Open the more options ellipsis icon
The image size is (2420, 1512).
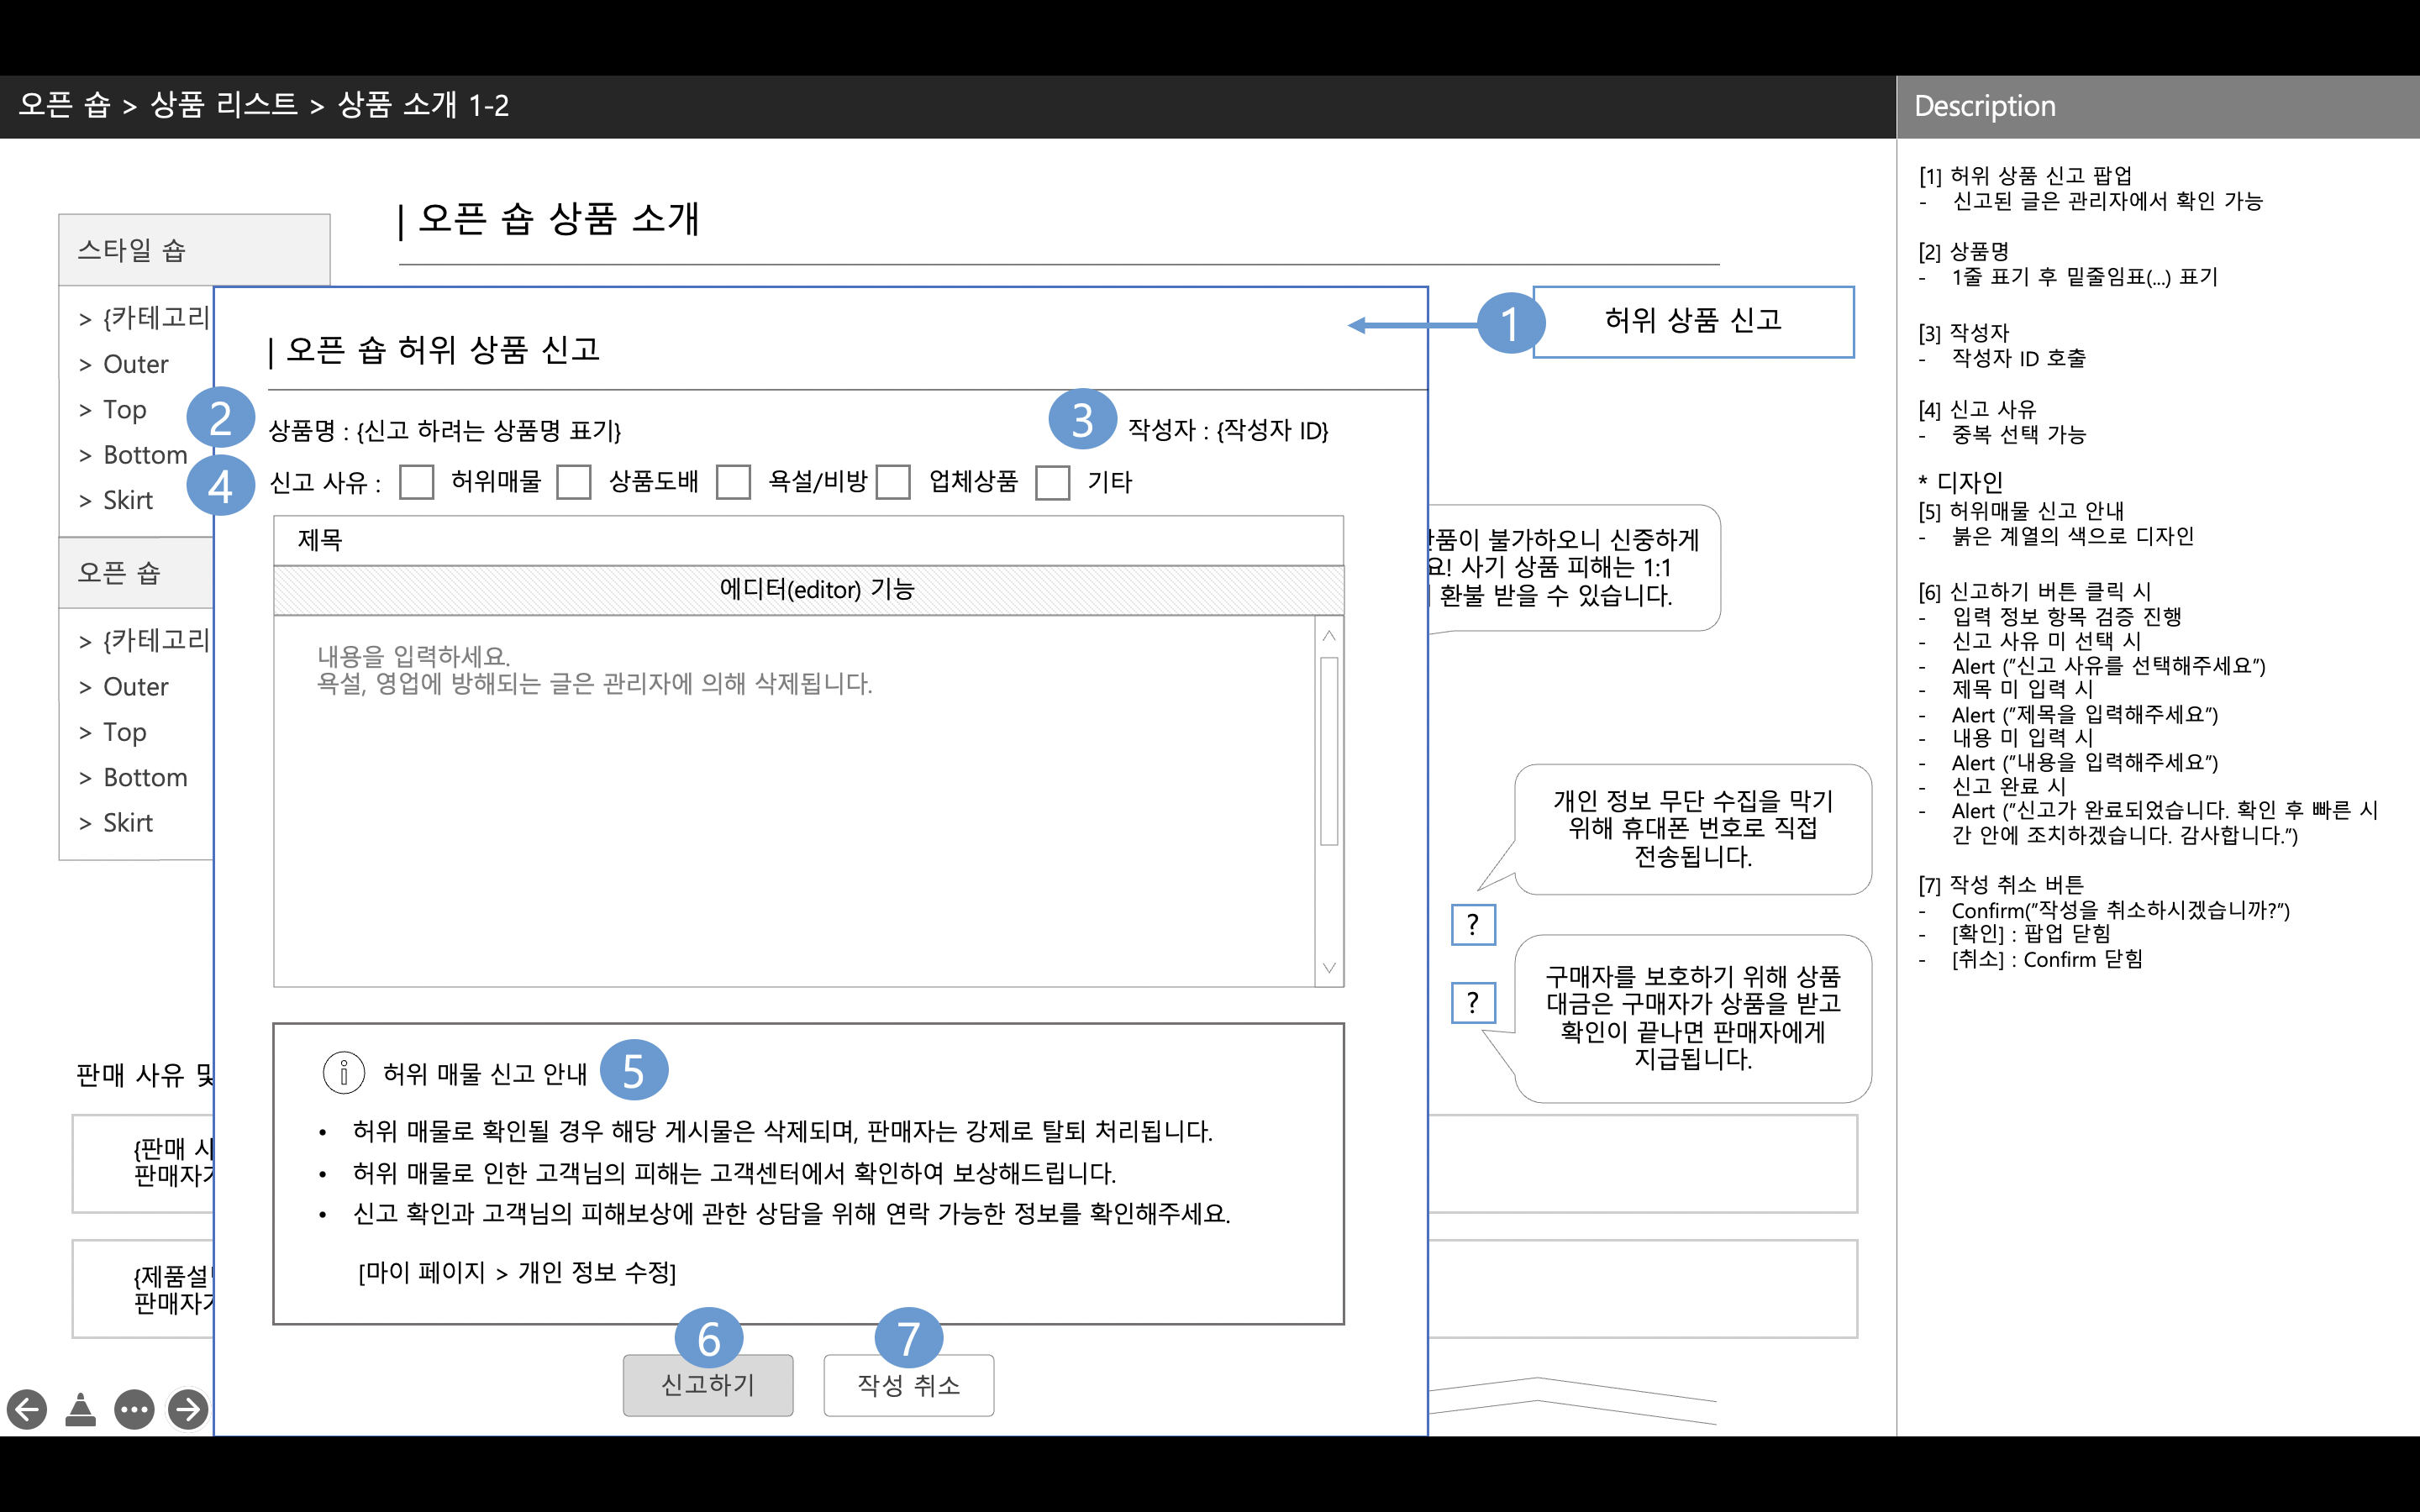pos(134,1409)
